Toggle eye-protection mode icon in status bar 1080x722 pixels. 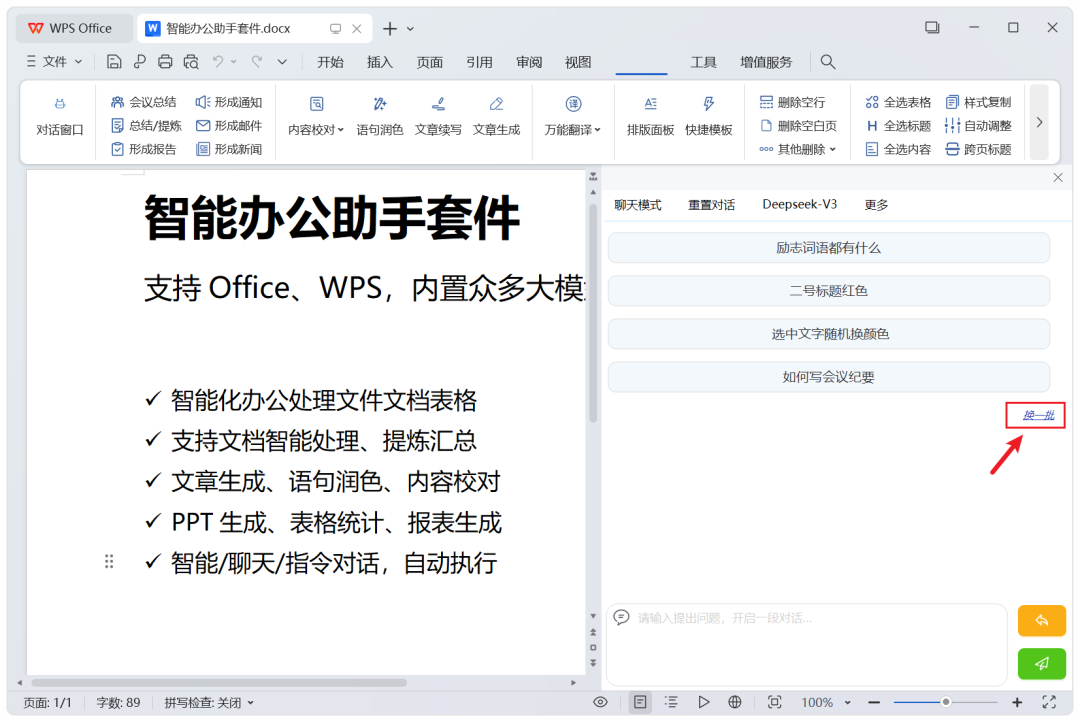point(600,702)
